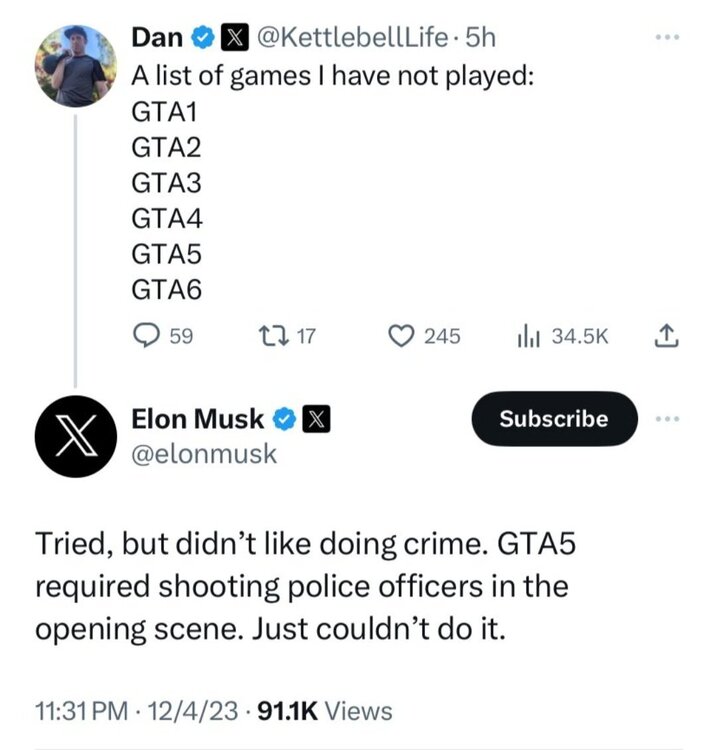The width and height of the screenshot is (717, 750).
Task: Subscribe to Elon Musk
Action: (553, 418)
